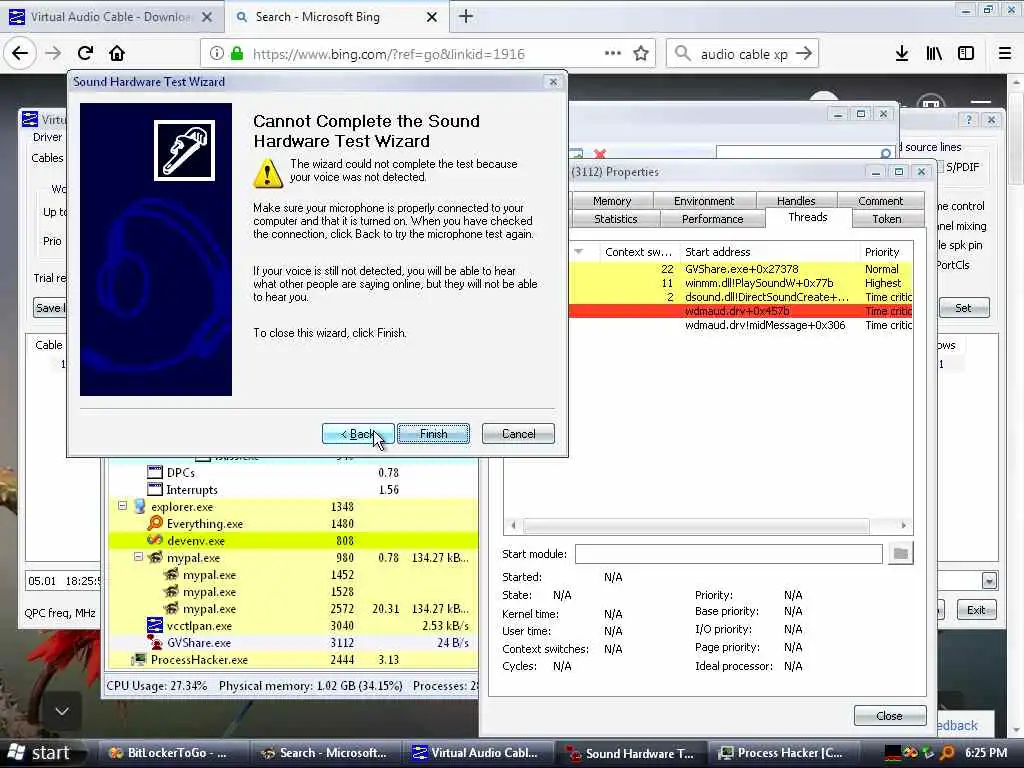Select the Token tab
Viewport: 1024px width, 768px height.
tap(887, 219)
